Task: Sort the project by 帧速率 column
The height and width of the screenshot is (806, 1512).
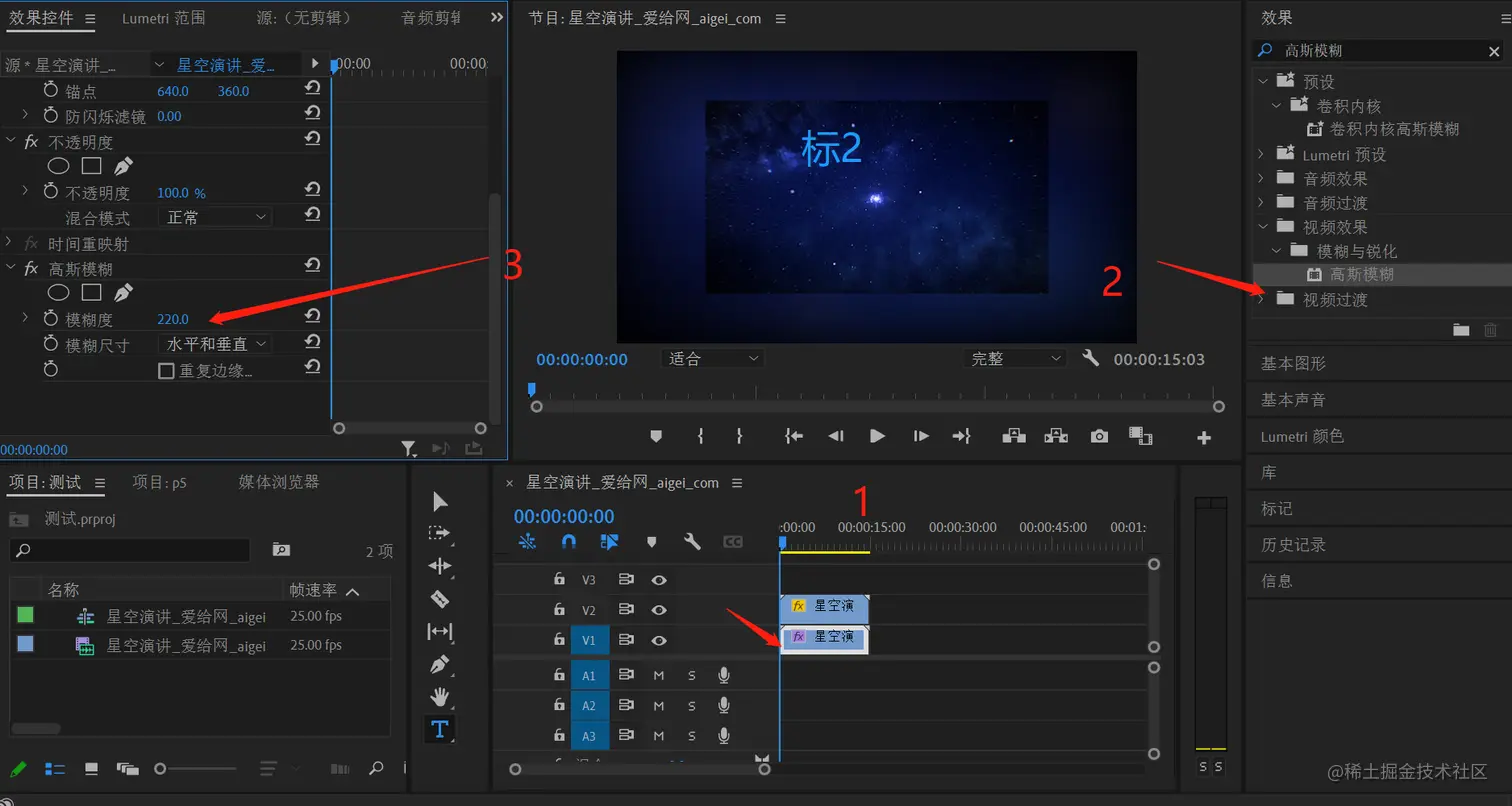Action: click(313, 590)
